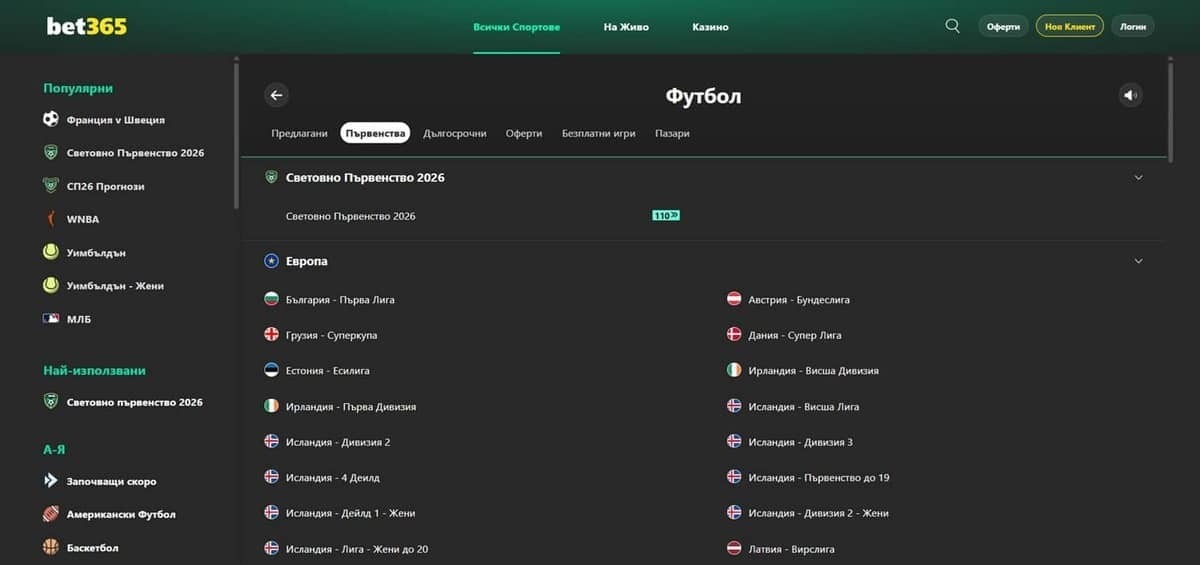Click the badge icon beside СП26 Прогнози
The width and height of the screenshot is (1200, 565).
[51, 186]
